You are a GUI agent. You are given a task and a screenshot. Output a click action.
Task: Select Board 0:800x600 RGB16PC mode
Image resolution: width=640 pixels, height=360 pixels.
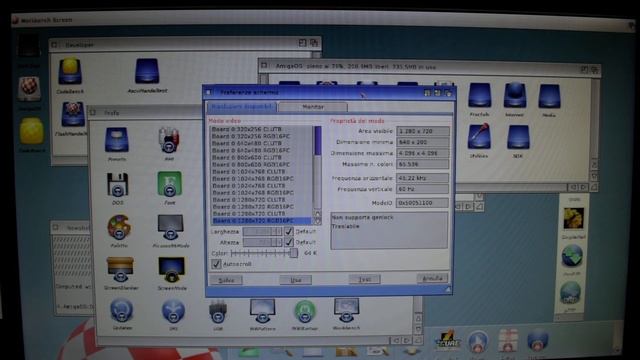pyautogui.click(x=261, y=164)
